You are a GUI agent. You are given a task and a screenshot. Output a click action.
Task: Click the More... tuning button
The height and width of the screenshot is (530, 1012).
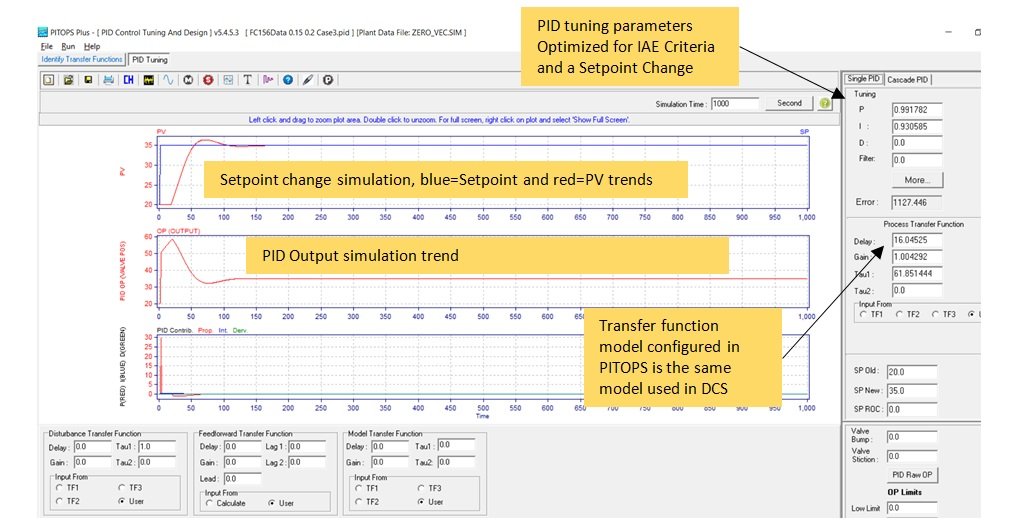(917, 180)
